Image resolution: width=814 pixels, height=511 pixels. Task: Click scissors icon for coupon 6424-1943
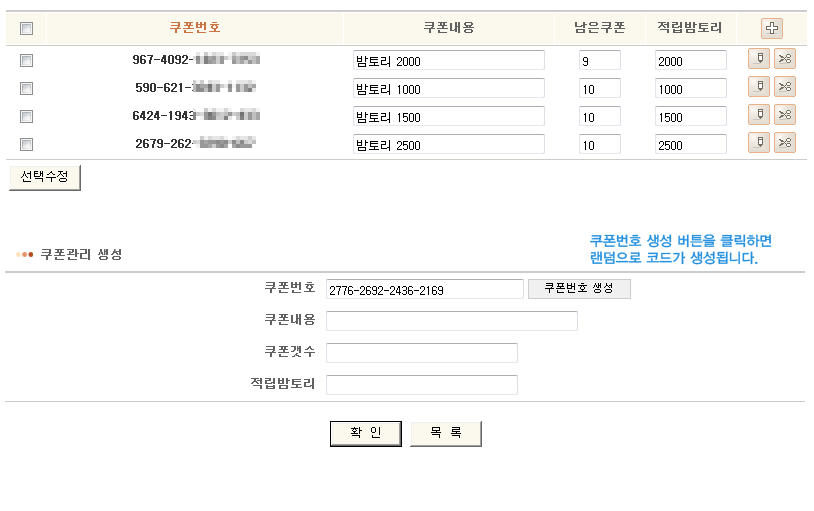[x=785, y=116]
